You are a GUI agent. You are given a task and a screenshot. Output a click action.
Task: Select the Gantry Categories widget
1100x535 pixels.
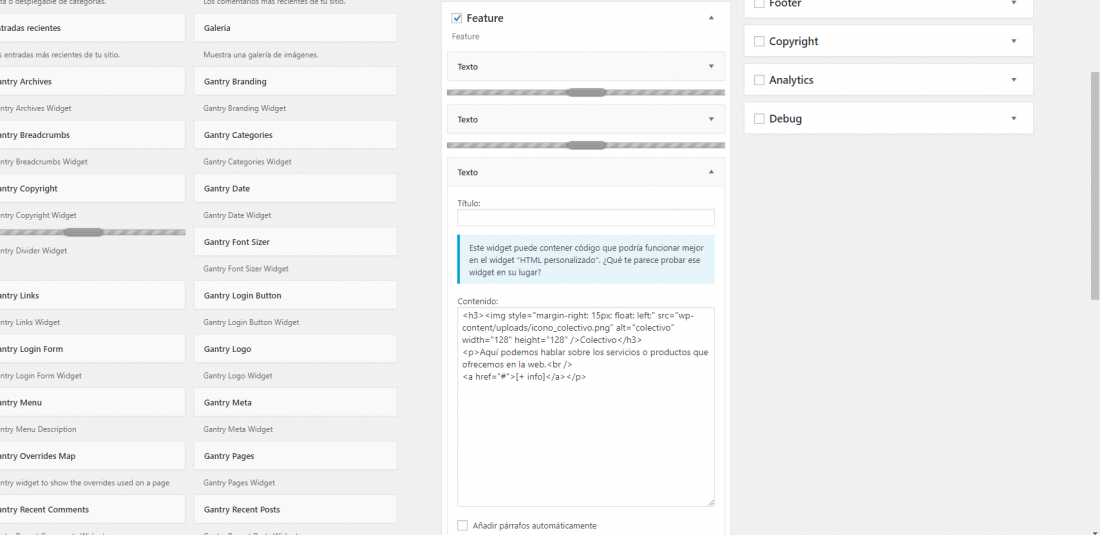[295, 135]
